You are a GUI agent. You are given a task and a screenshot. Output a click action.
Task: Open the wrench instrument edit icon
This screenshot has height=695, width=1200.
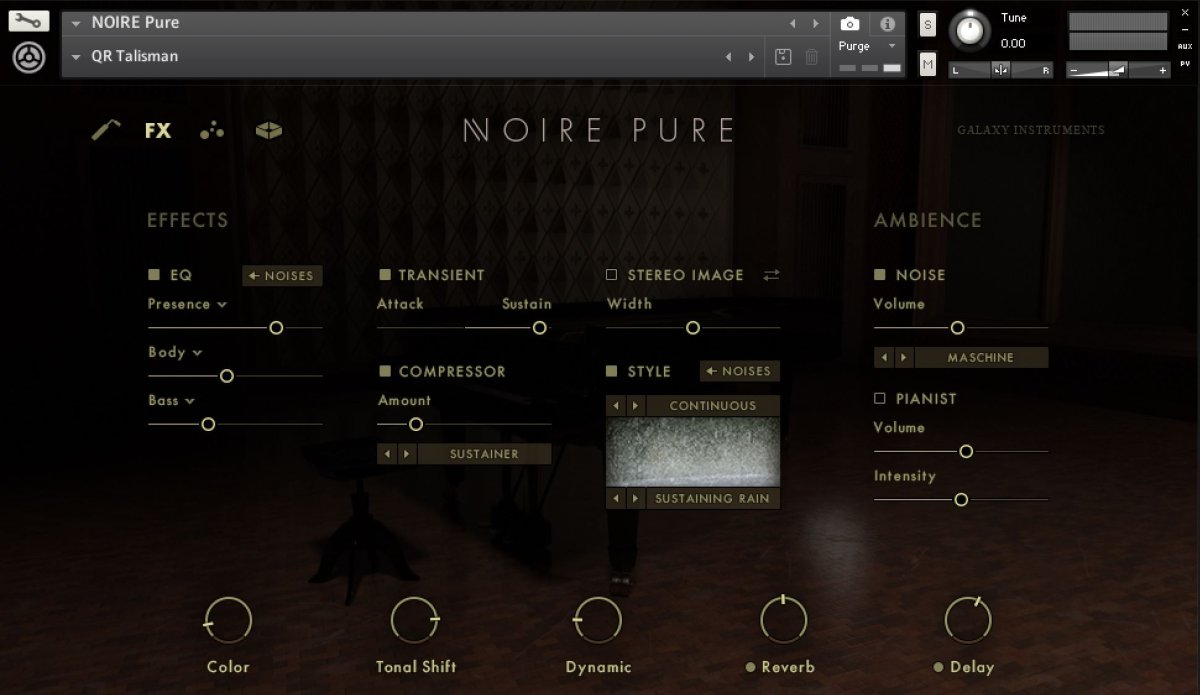[29, 21]
